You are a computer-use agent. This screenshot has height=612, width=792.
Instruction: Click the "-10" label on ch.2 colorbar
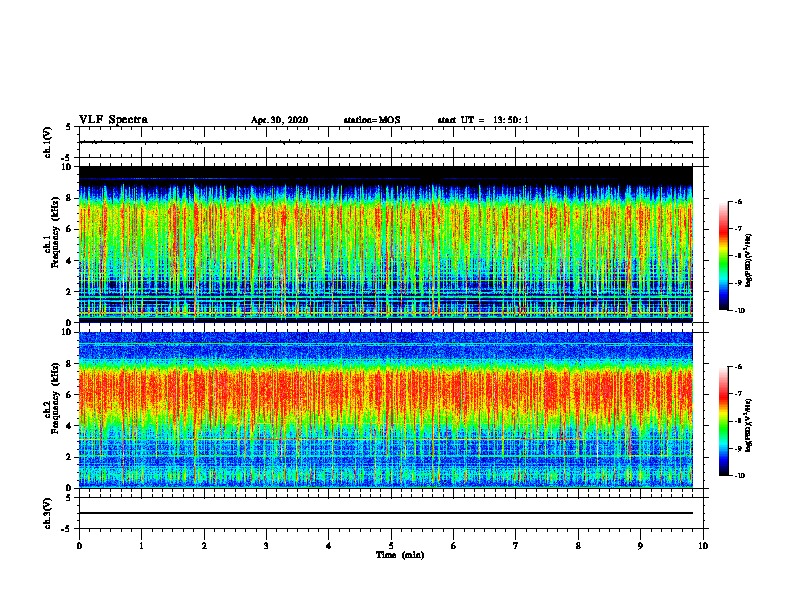740,476
